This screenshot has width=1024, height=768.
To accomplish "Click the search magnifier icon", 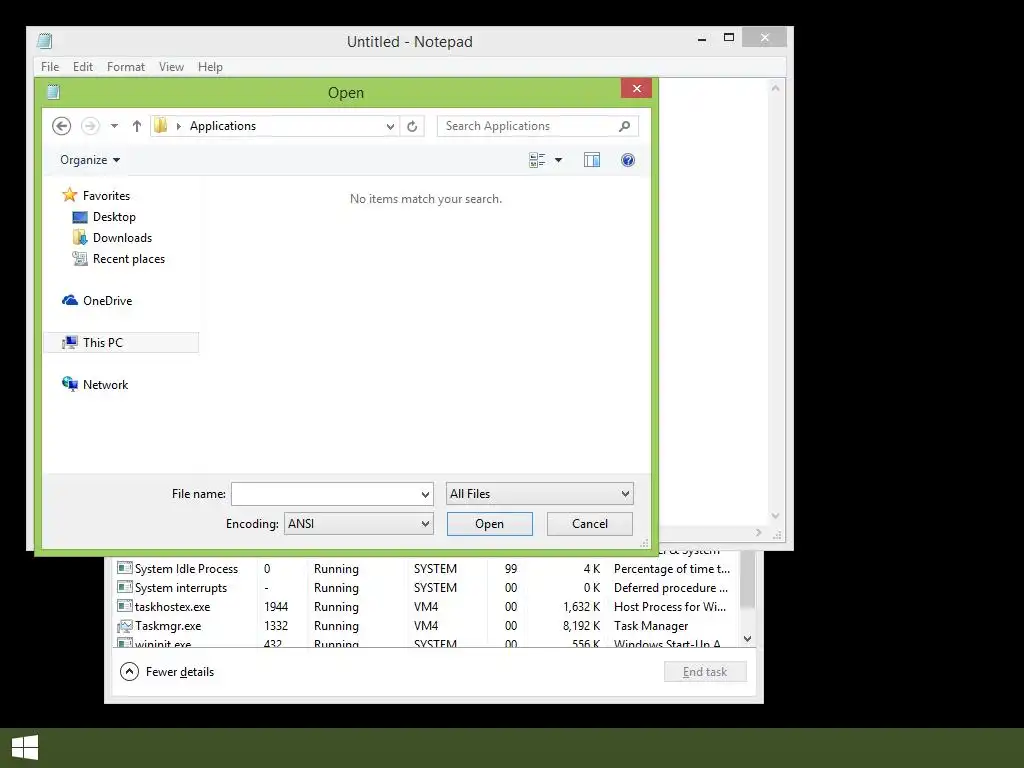I will (624, 126).
